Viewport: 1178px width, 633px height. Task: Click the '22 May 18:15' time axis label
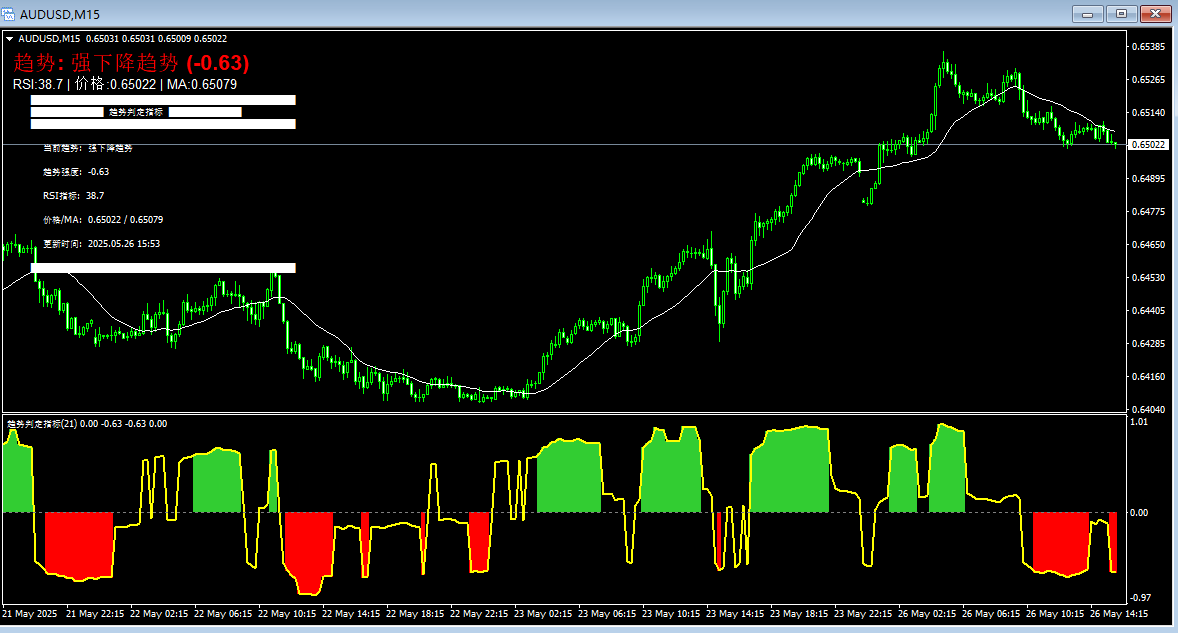(415, 613)
